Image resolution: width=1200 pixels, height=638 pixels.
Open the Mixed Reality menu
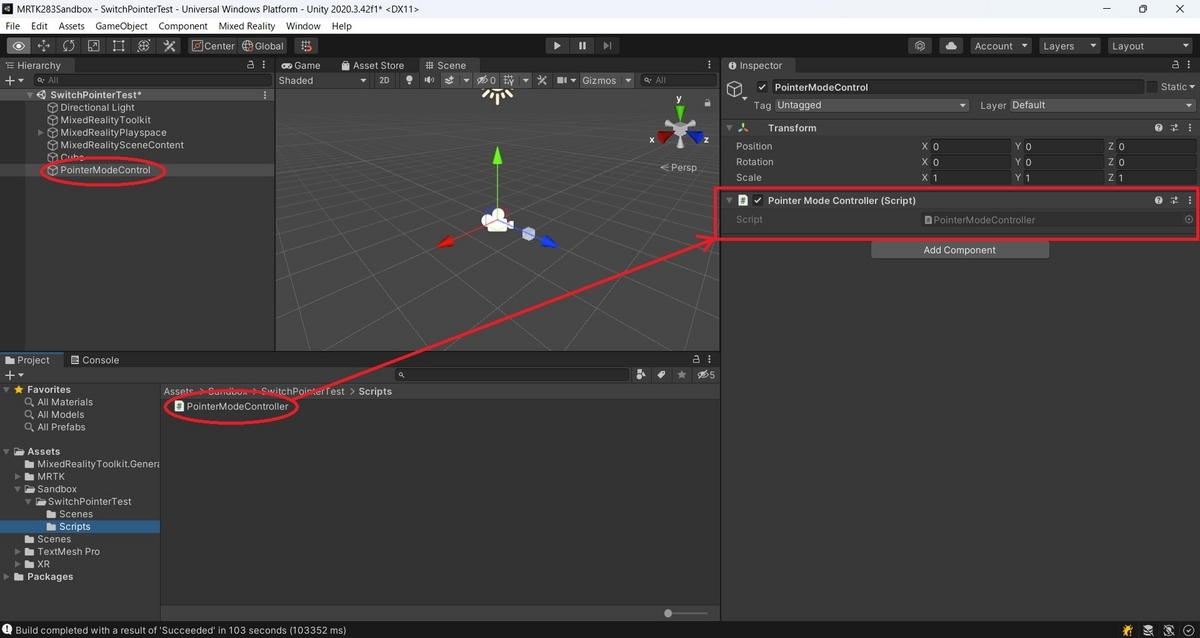point(246,26)
